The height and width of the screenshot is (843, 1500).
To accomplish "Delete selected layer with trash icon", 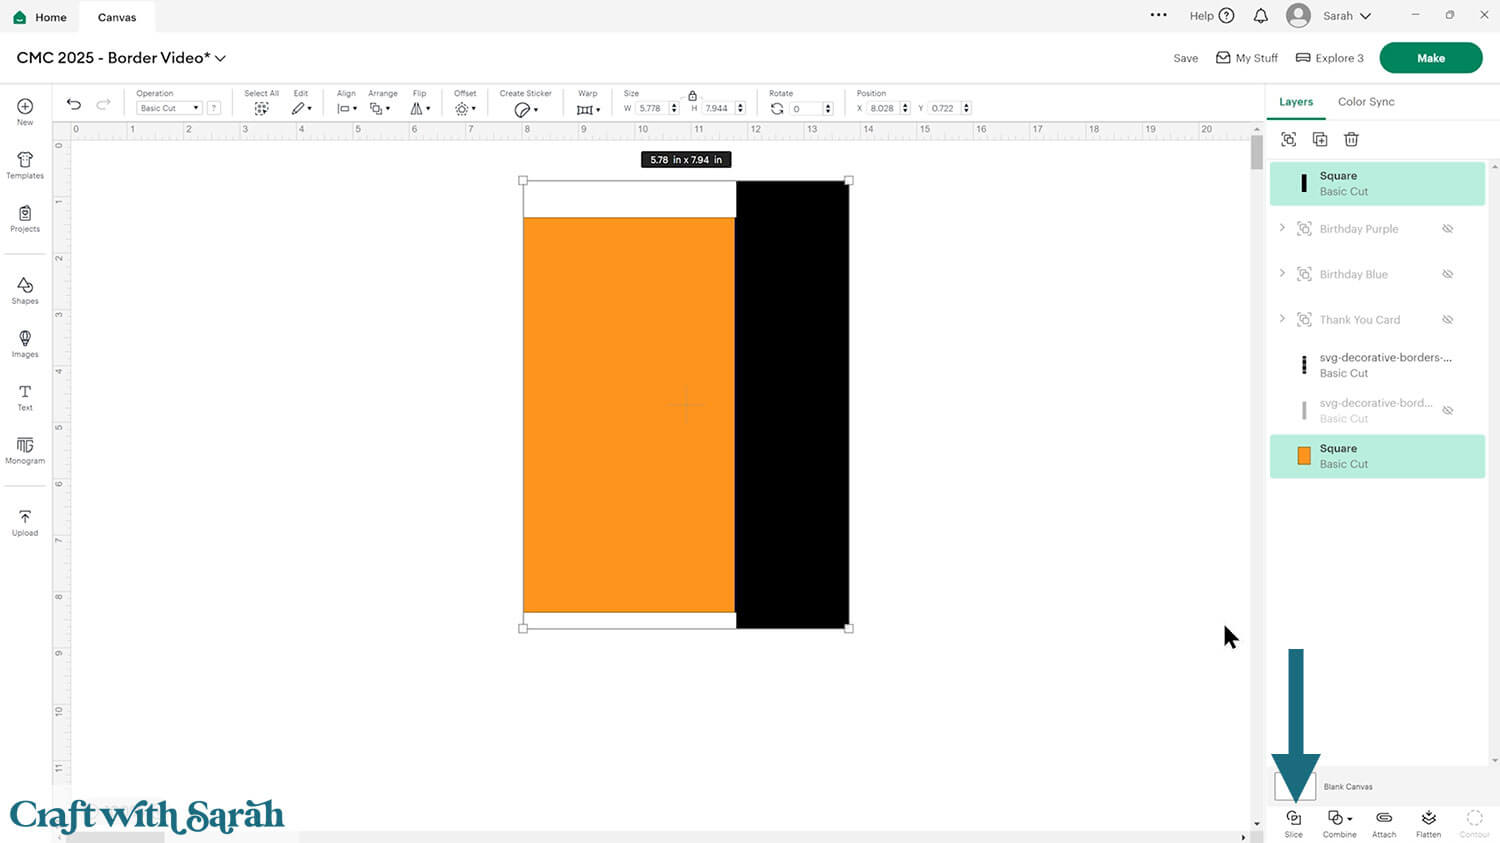I will tap(1351, 140).
